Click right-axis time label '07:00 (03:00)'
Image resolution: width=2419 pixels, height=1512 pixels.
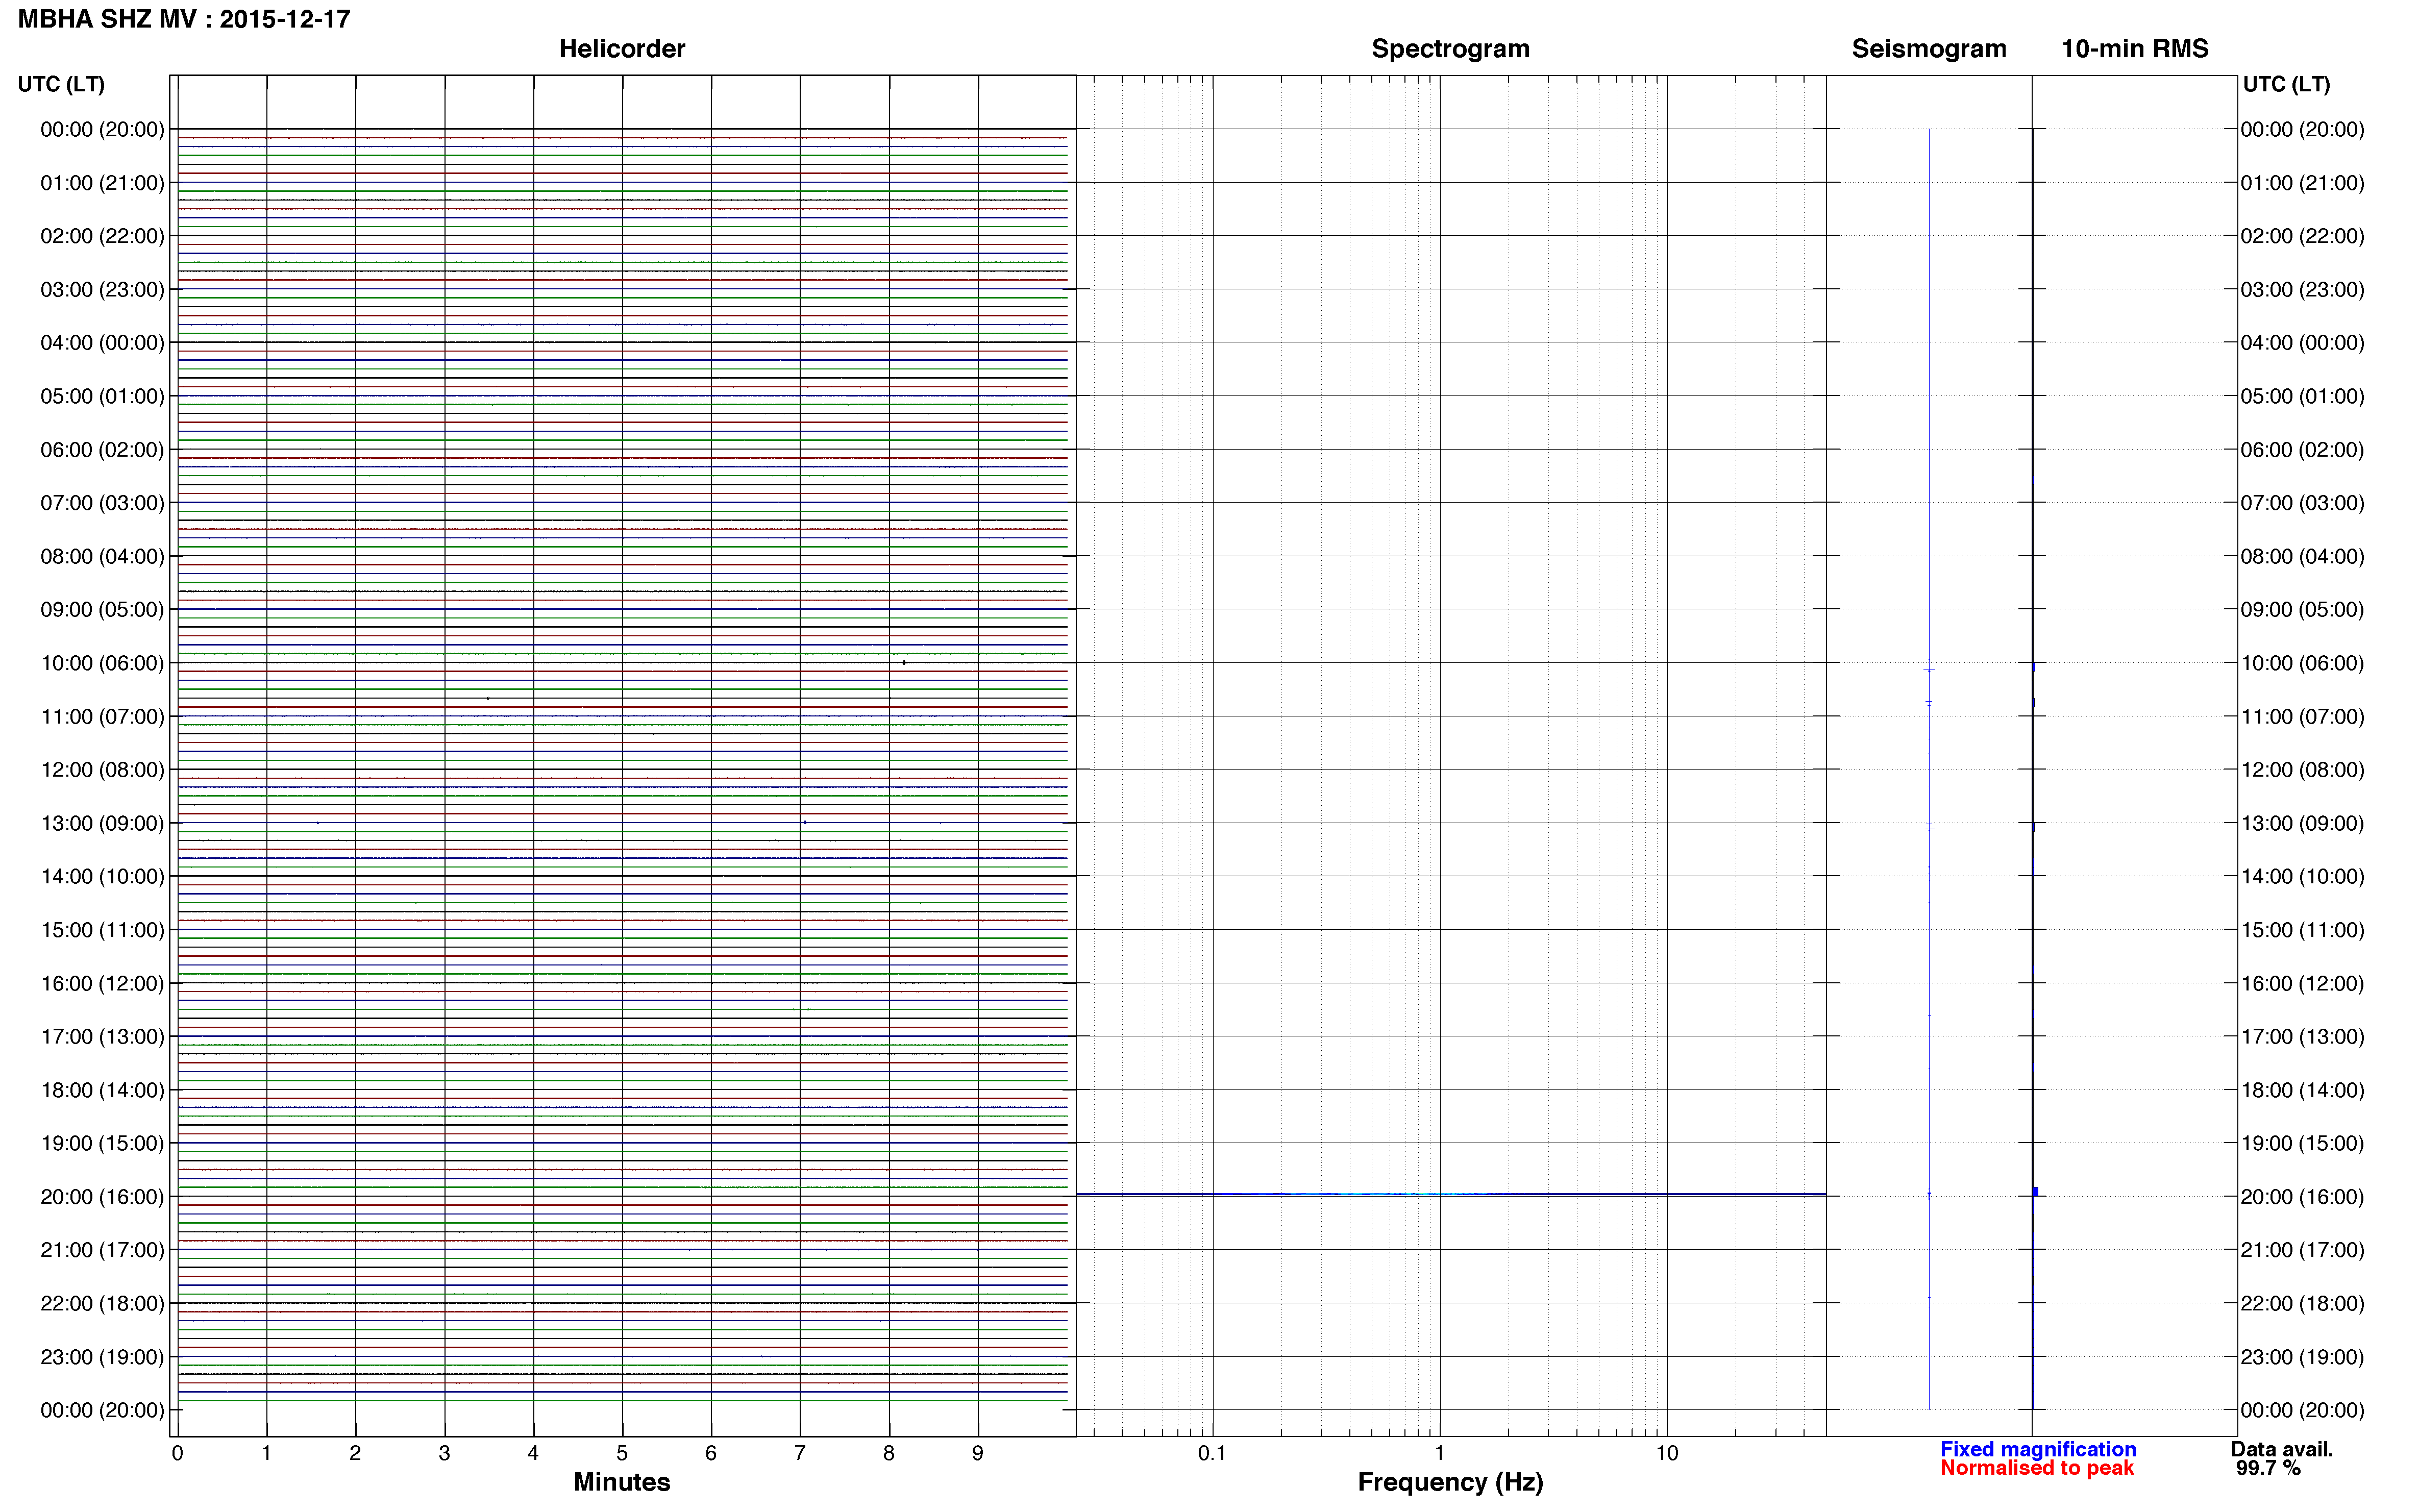(x=2302, y=503)
